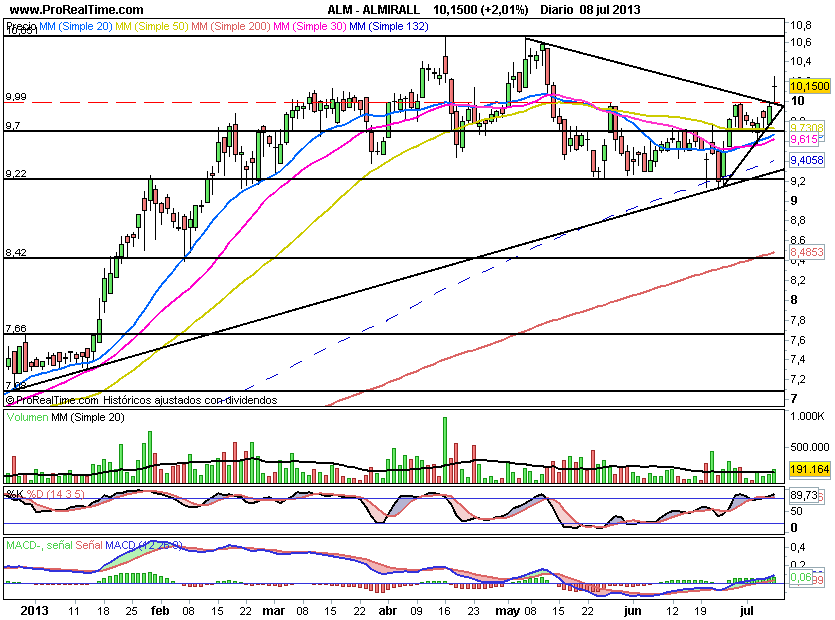Viewport: 835px width, 620px height.
Task: Click the 9,7308 moving average value tag
Action: pos(806,127)
